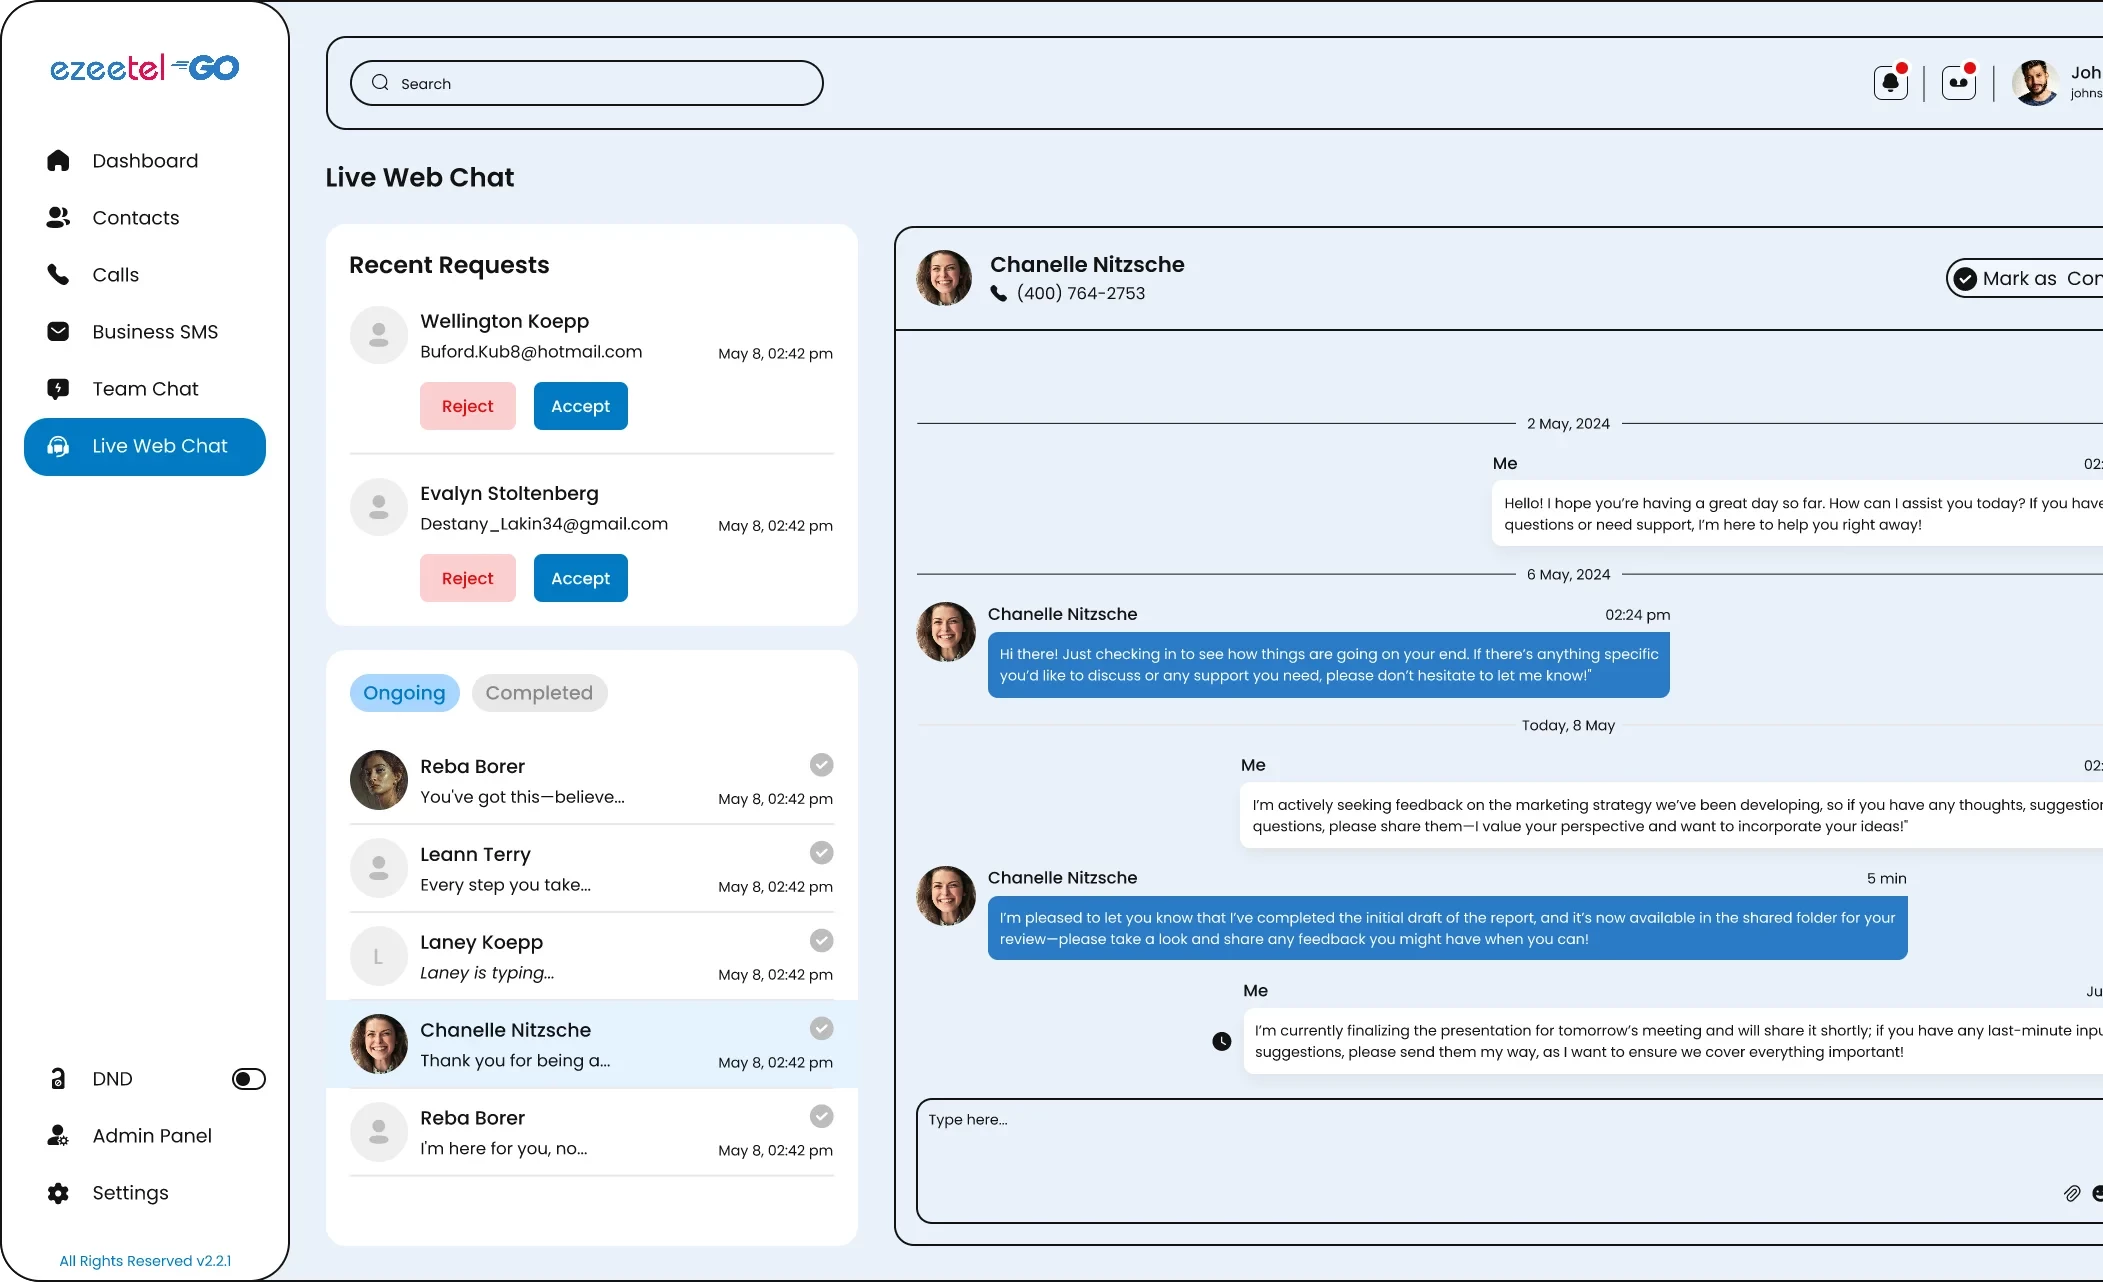Accept Wellington Koepp's chat request

click(580, 406)
